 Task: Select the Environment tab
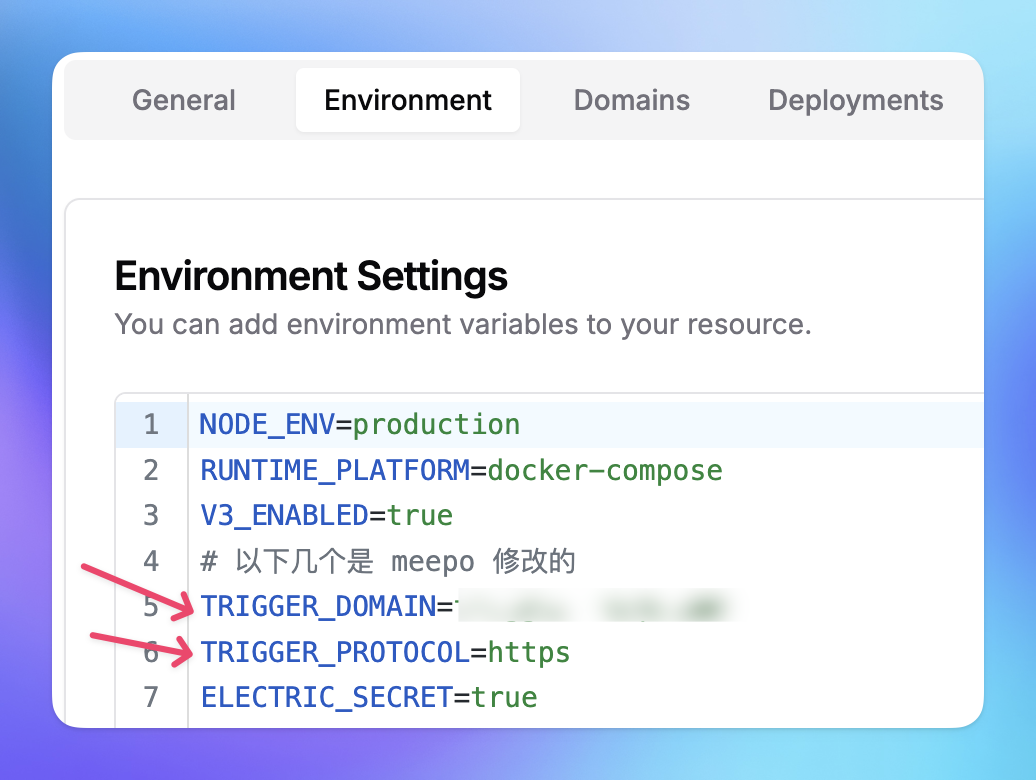408,101
